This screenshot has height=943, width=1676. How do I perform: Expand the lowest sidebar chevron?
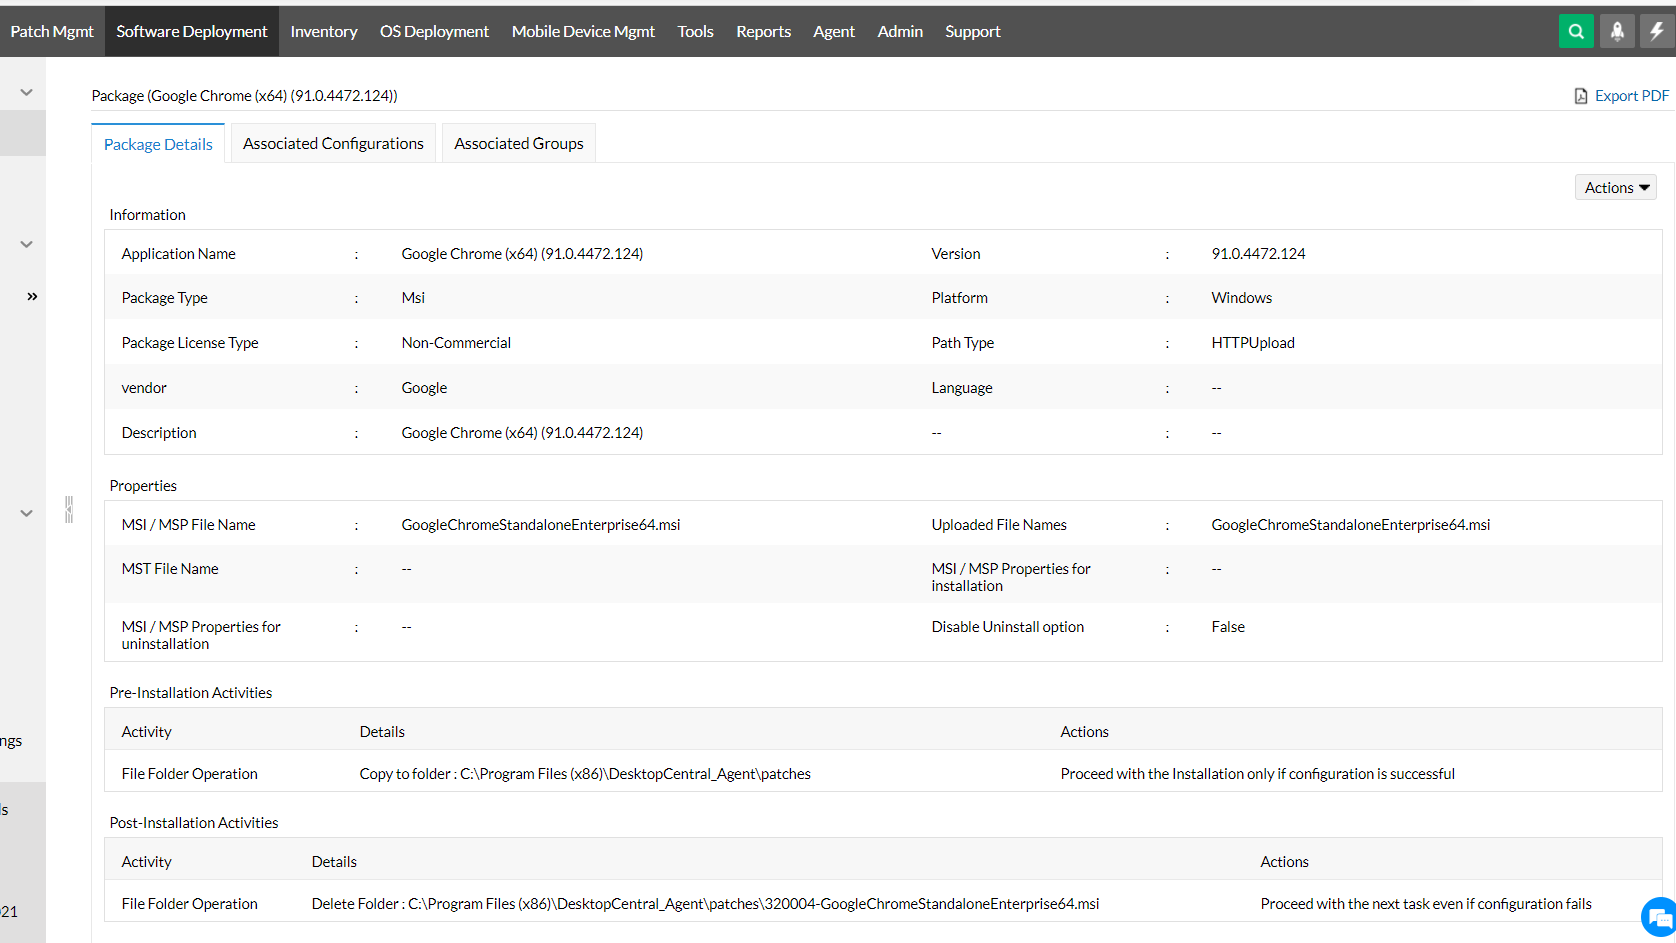pos(27,513)
